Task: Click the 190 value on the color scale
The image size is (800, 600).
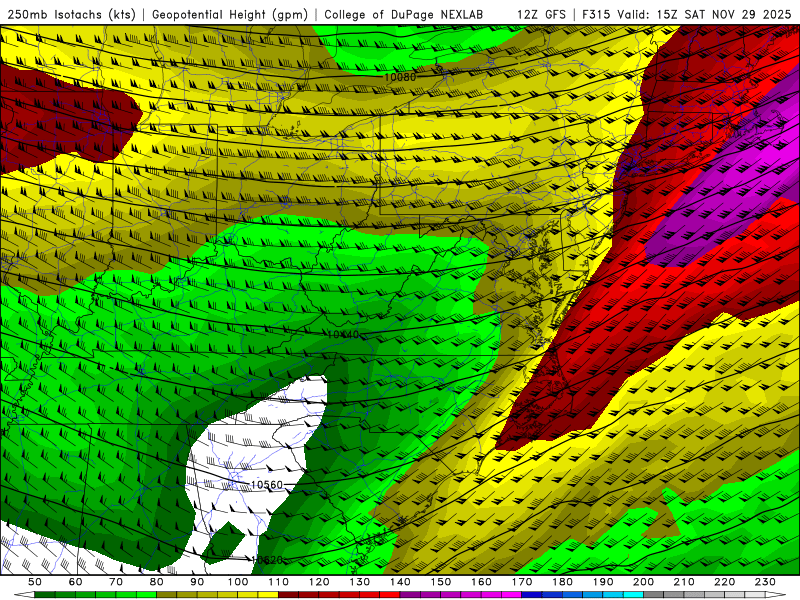Action: point(603,582)
